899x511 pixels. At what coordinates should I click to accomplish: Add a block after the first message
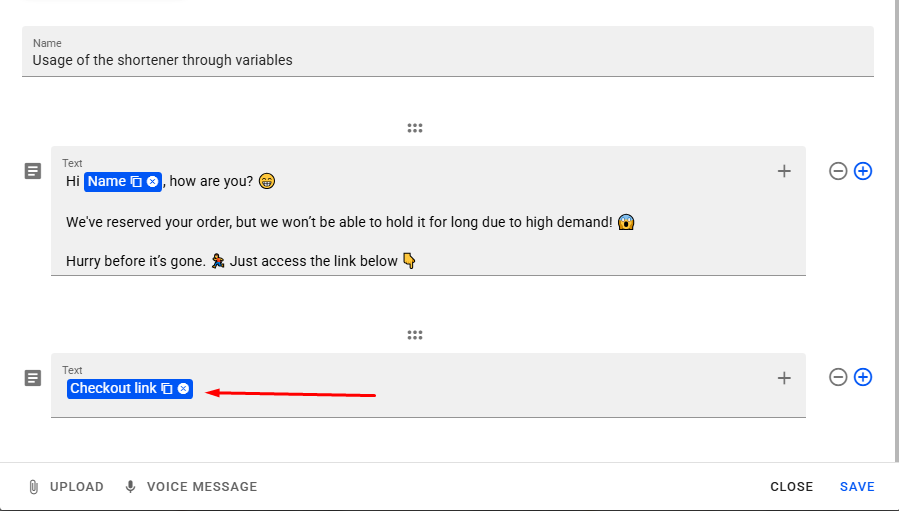click(863, 171)
